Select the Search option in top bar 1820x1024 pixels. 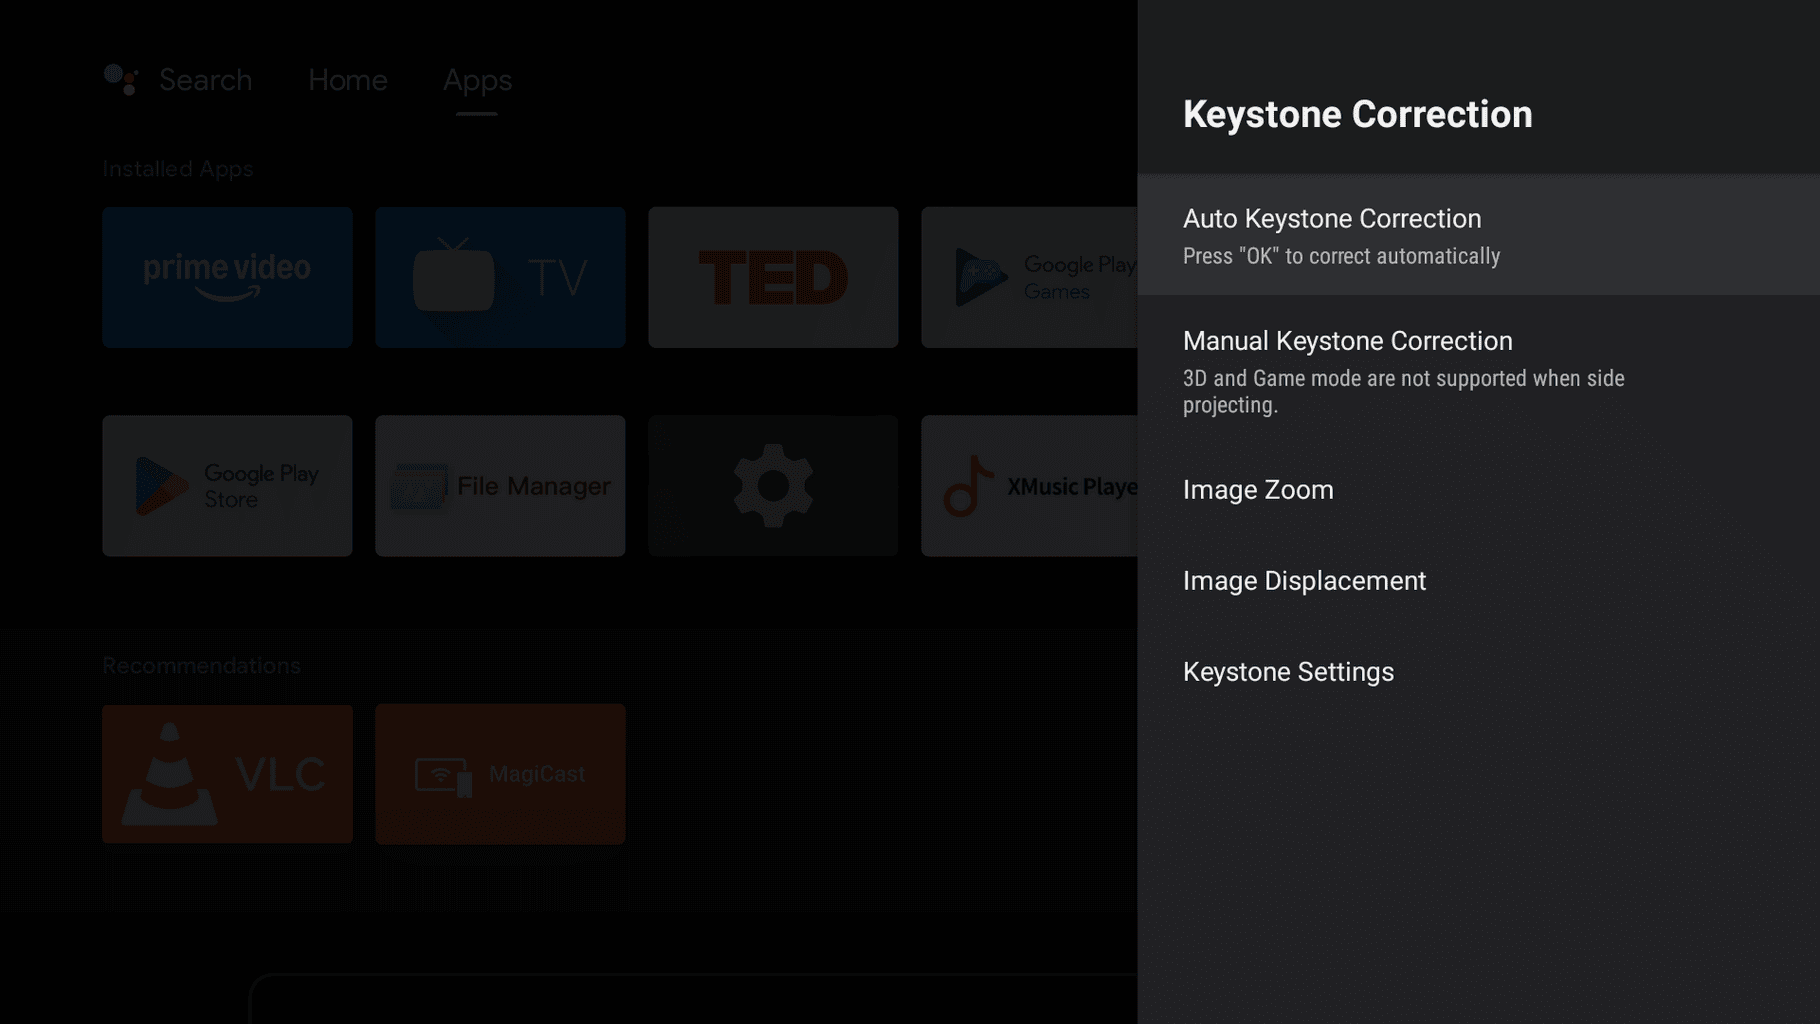point(205,80)
